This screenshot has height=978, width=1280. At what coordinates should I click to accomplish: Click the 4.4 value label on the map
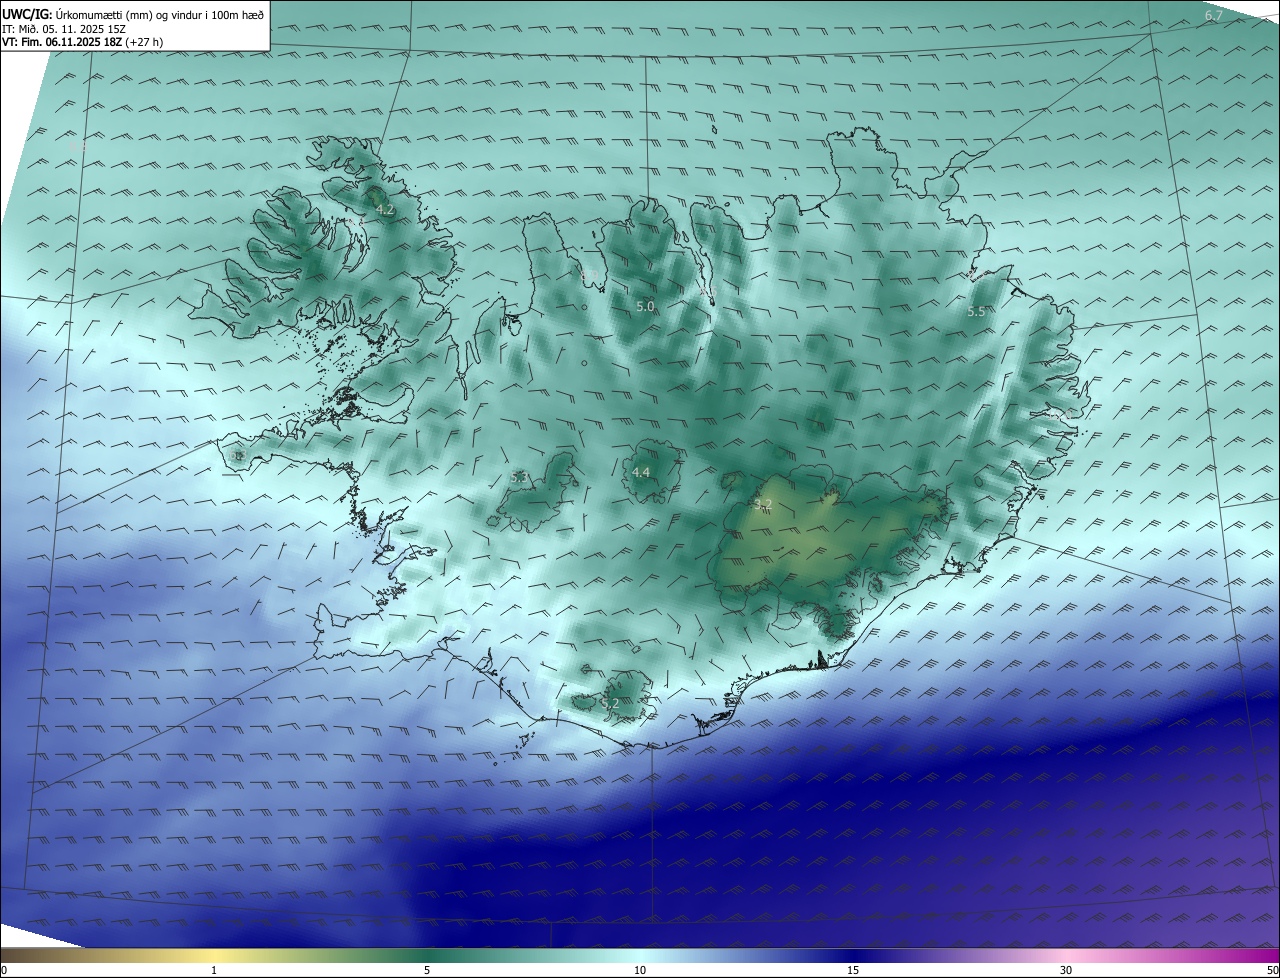[641, 472]
